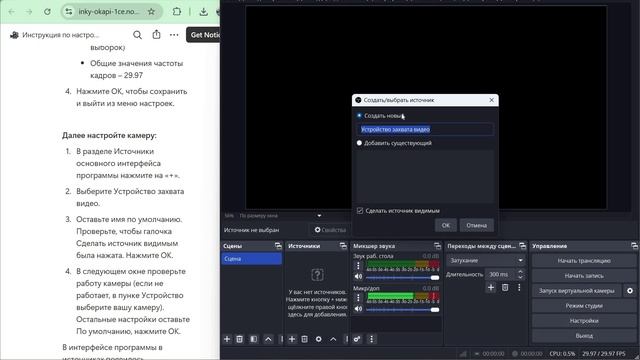Click the source name text field
This screenshot has width=640, height=360.
[425, 129]
